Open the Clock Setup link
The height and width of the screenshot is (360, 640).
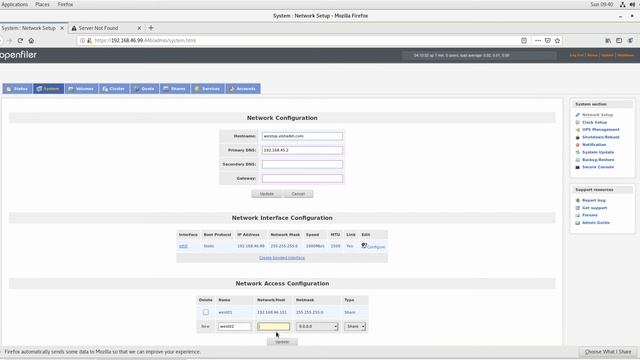tap(594, 122)
